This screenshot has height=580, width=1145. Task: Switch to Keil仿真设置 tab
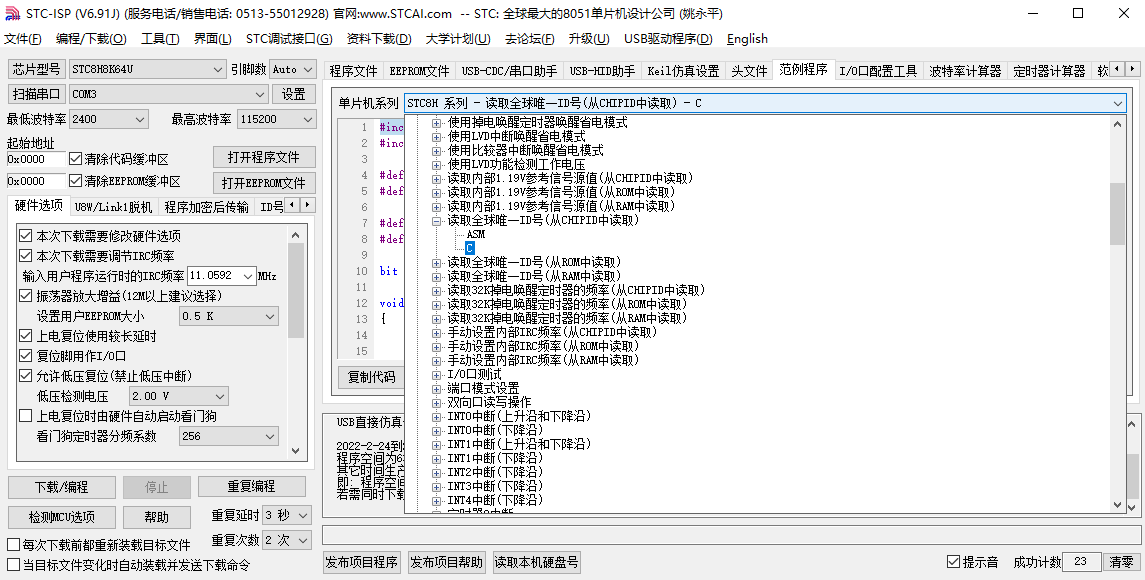pos(683,71)
